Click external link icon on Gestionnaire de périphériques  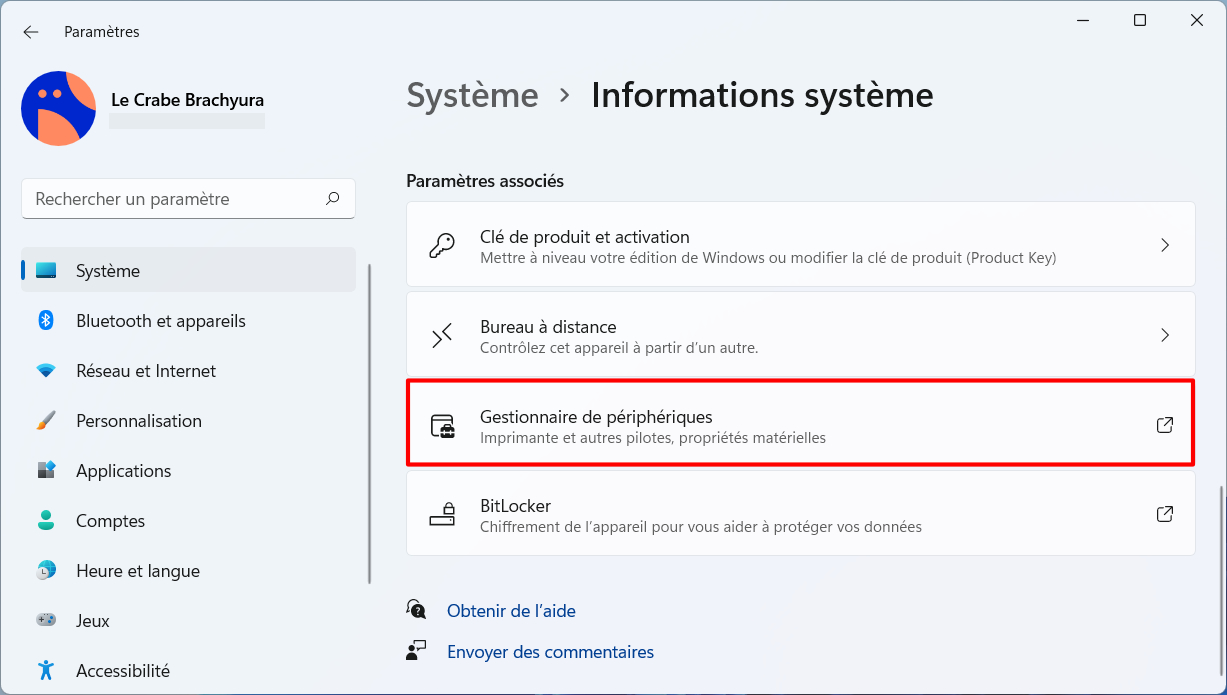[1165, 425]
